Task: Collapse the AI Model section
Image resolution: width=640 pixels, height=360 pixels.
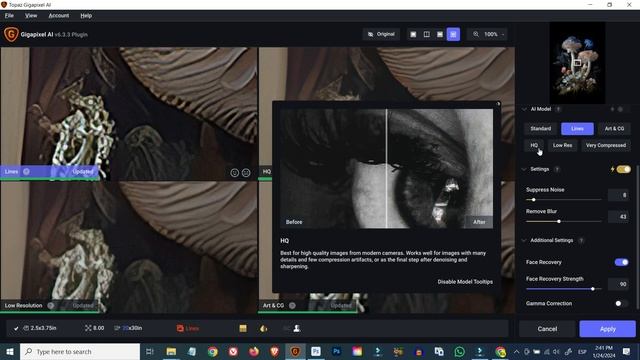Action: (x=524, y=109)
